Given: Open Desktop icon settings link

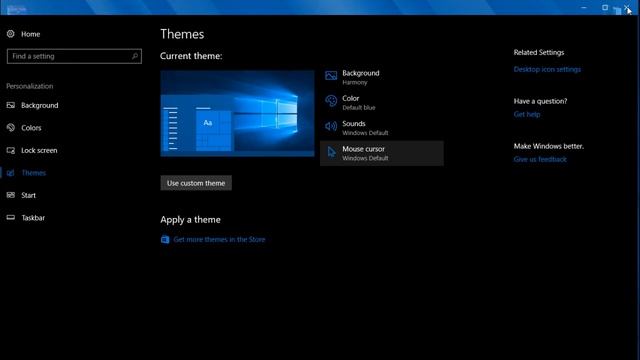Looking at the screenshot, I should (547, 69).
